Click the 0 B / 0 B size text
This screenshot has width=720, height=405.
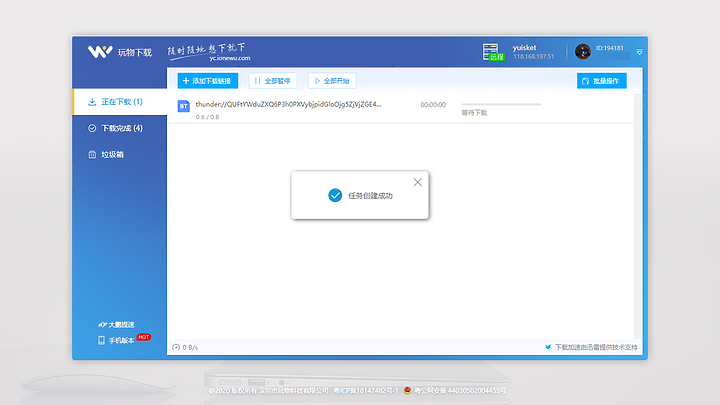(x=208, y=117)
